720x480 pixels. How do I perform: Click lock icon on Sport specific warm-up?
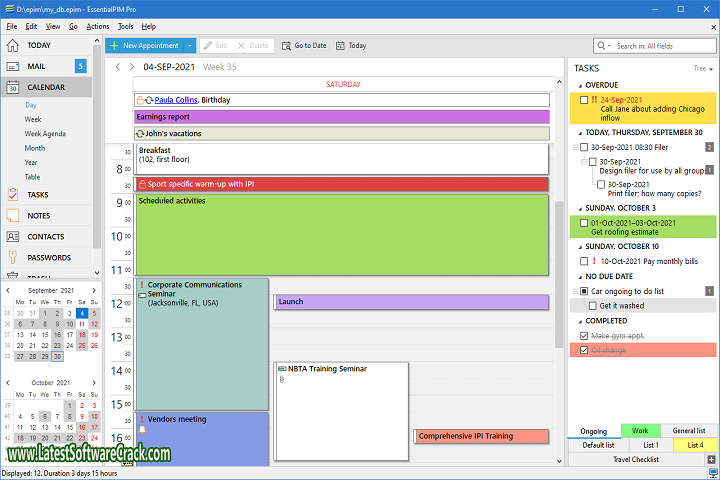click(x=142, y=184)
